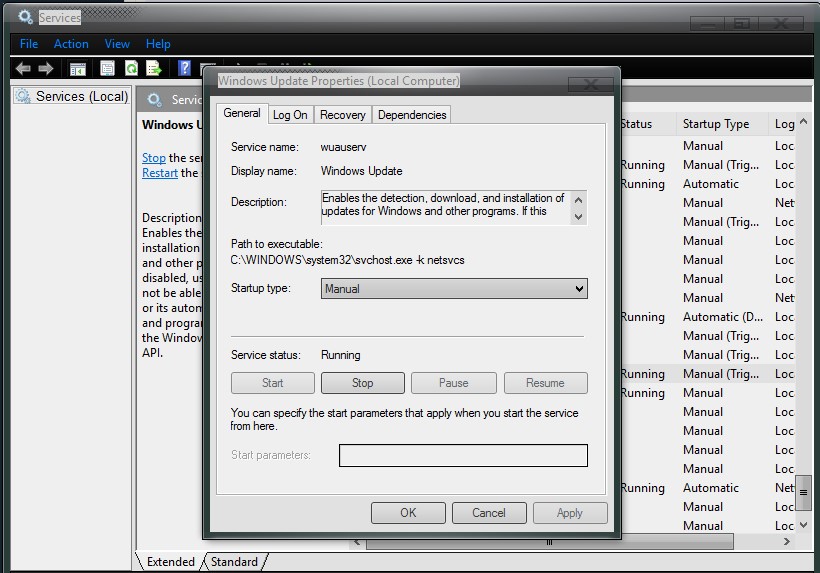Switch to the Log On tab
Viewport: 820px width, 573px height.
(x=290, y=115)
